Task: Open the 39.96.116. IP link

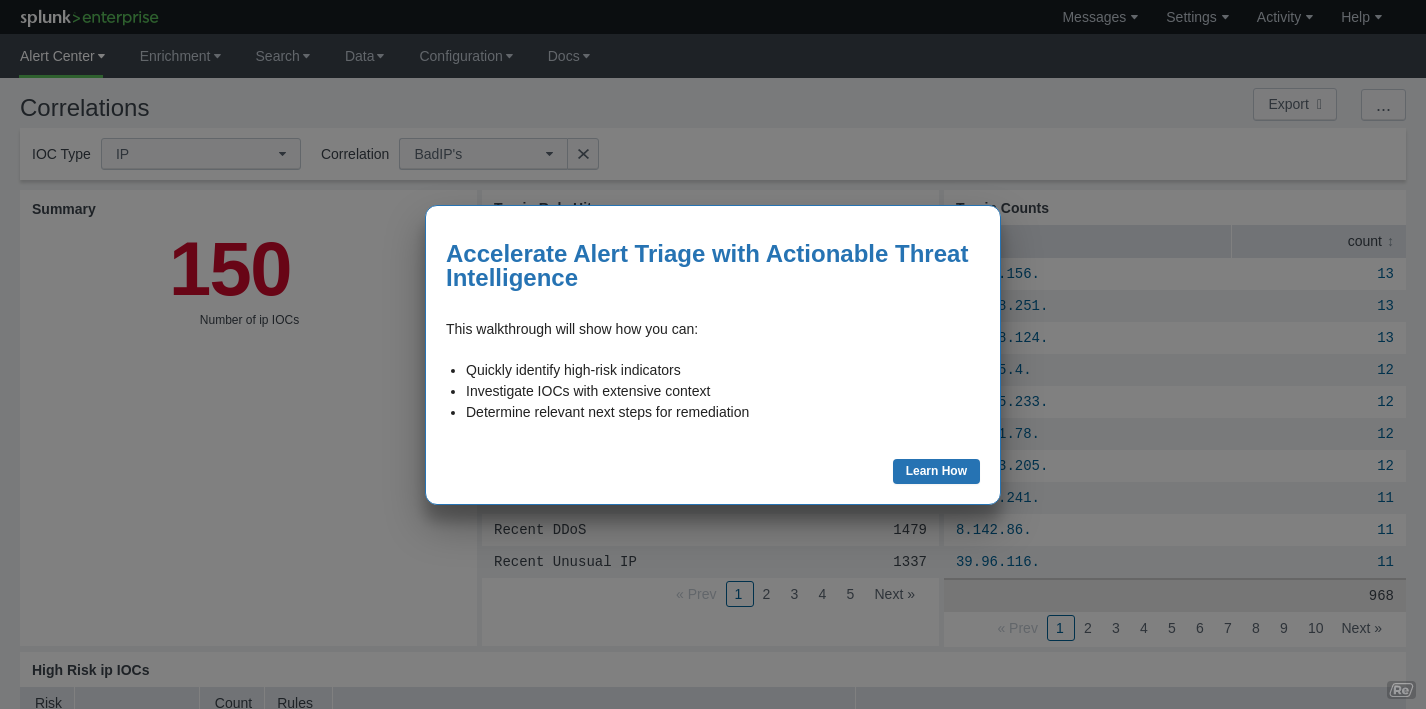Action: click(x=997, y=562)
